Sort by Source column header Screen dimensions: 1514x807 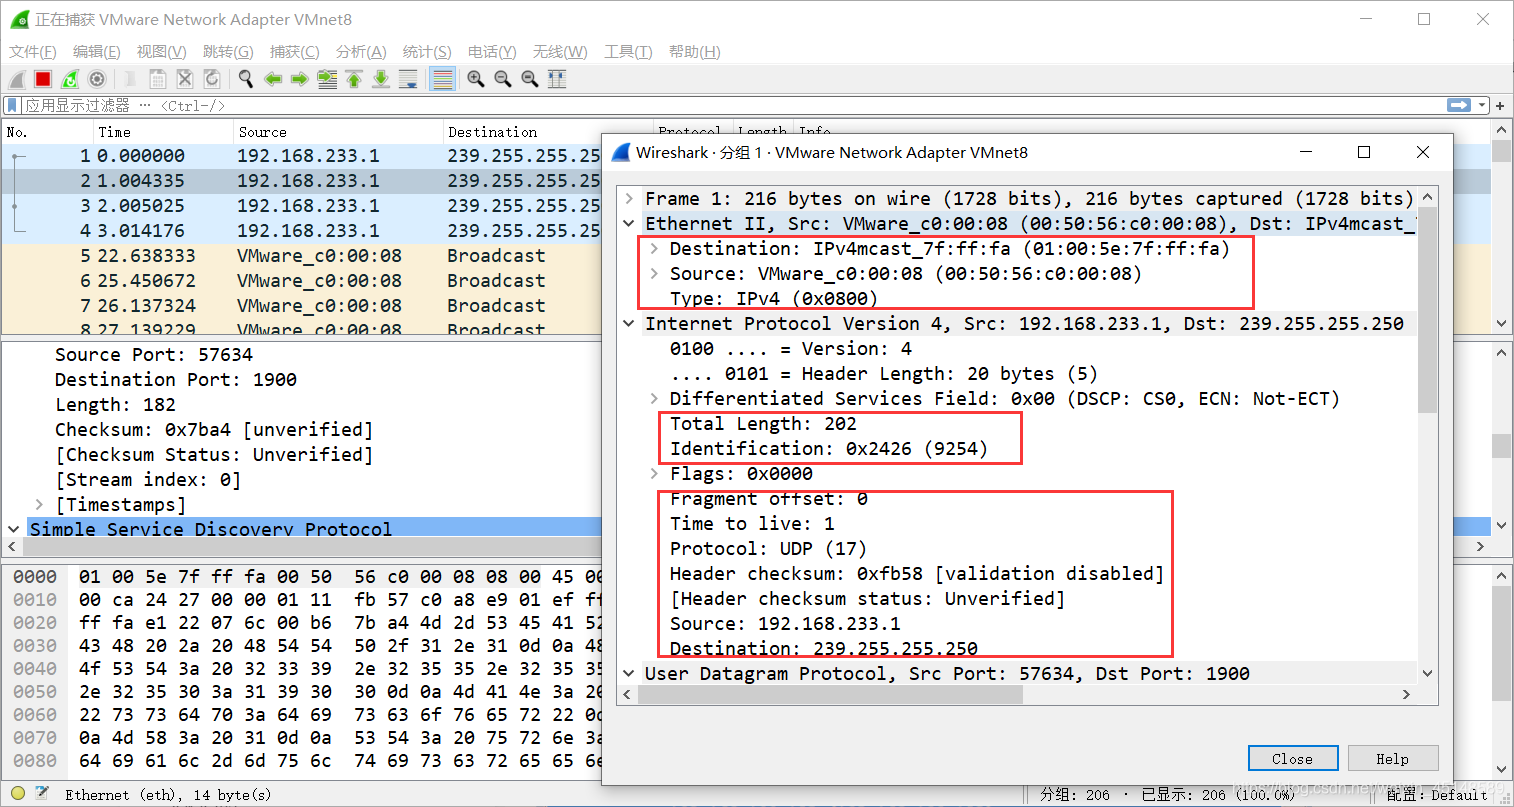click(x=338, y=132)
